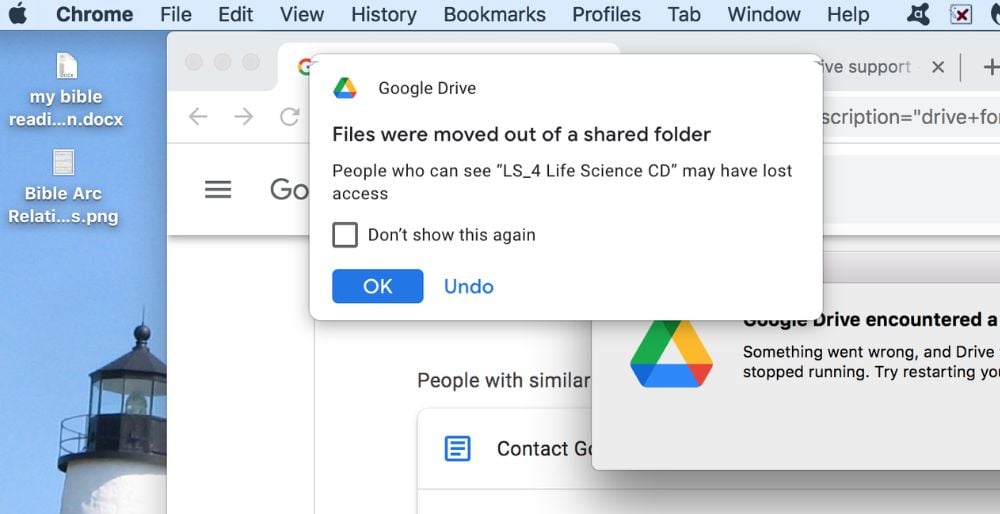Click the red X menu bar icon
This screenshot has height=514, width=1000.
pos(960,14)
